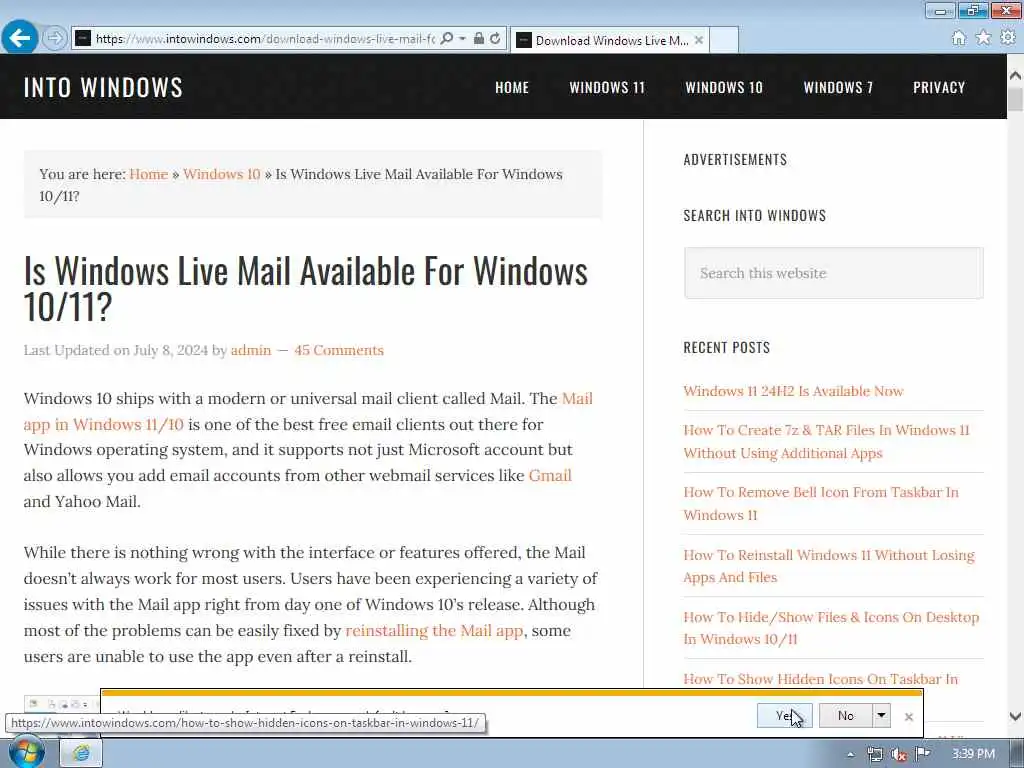
Task: Click the muted volume tray icon
Action: [x=899, y=754]
